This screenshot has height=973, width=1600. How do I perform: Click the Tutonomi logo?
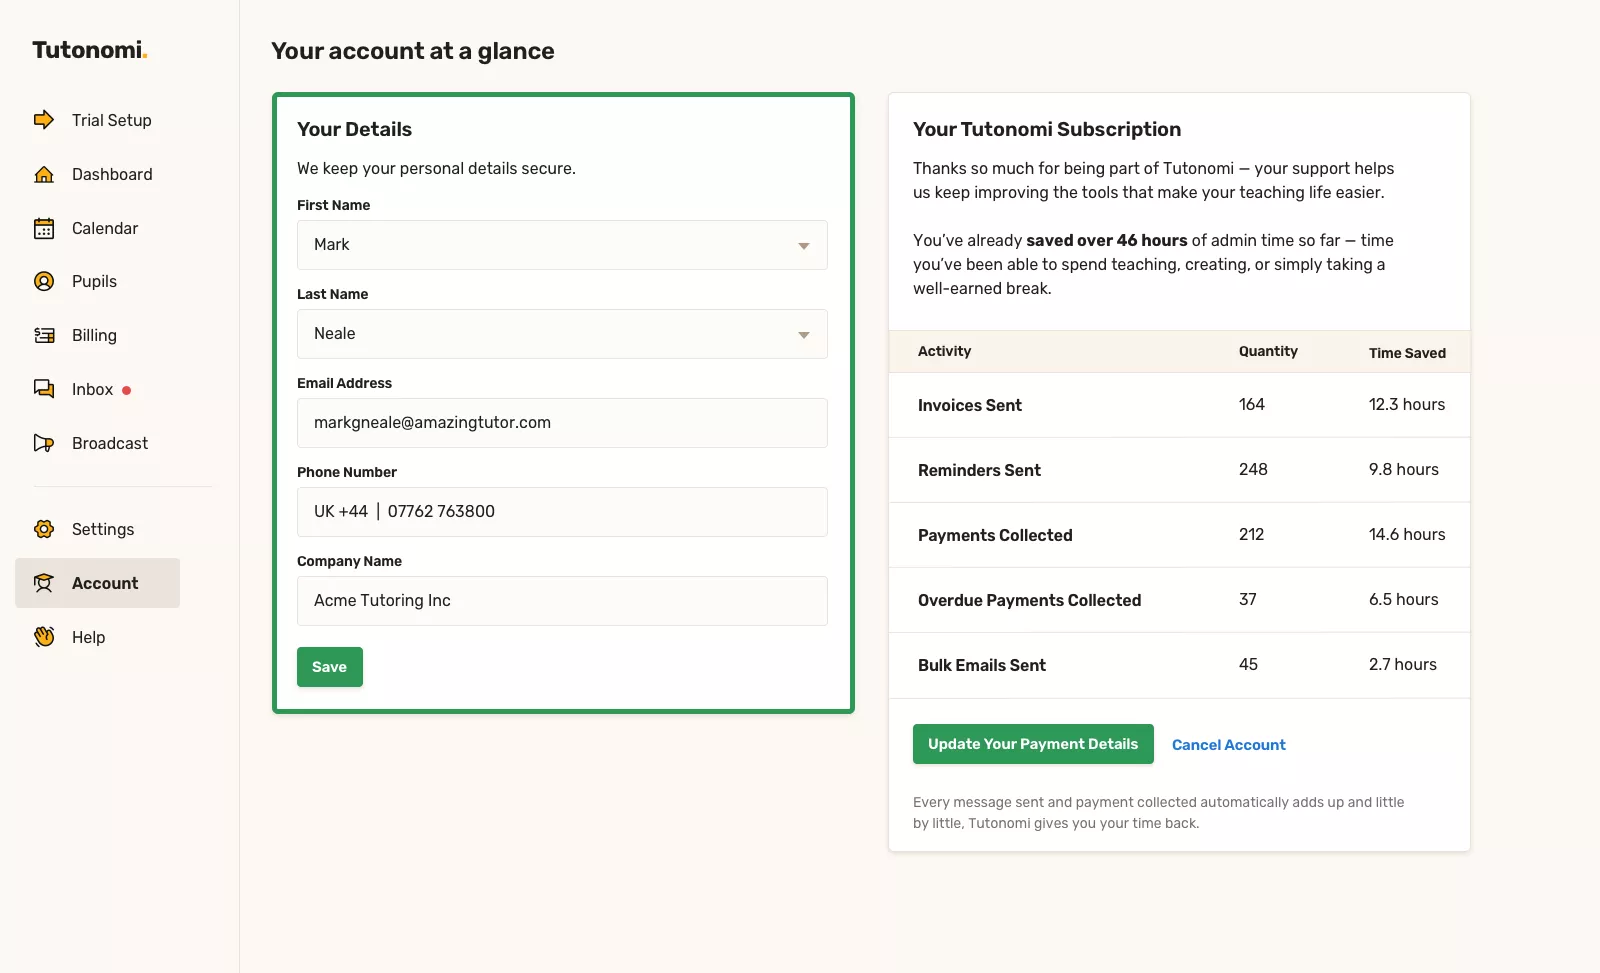click(x=89, y=50)
